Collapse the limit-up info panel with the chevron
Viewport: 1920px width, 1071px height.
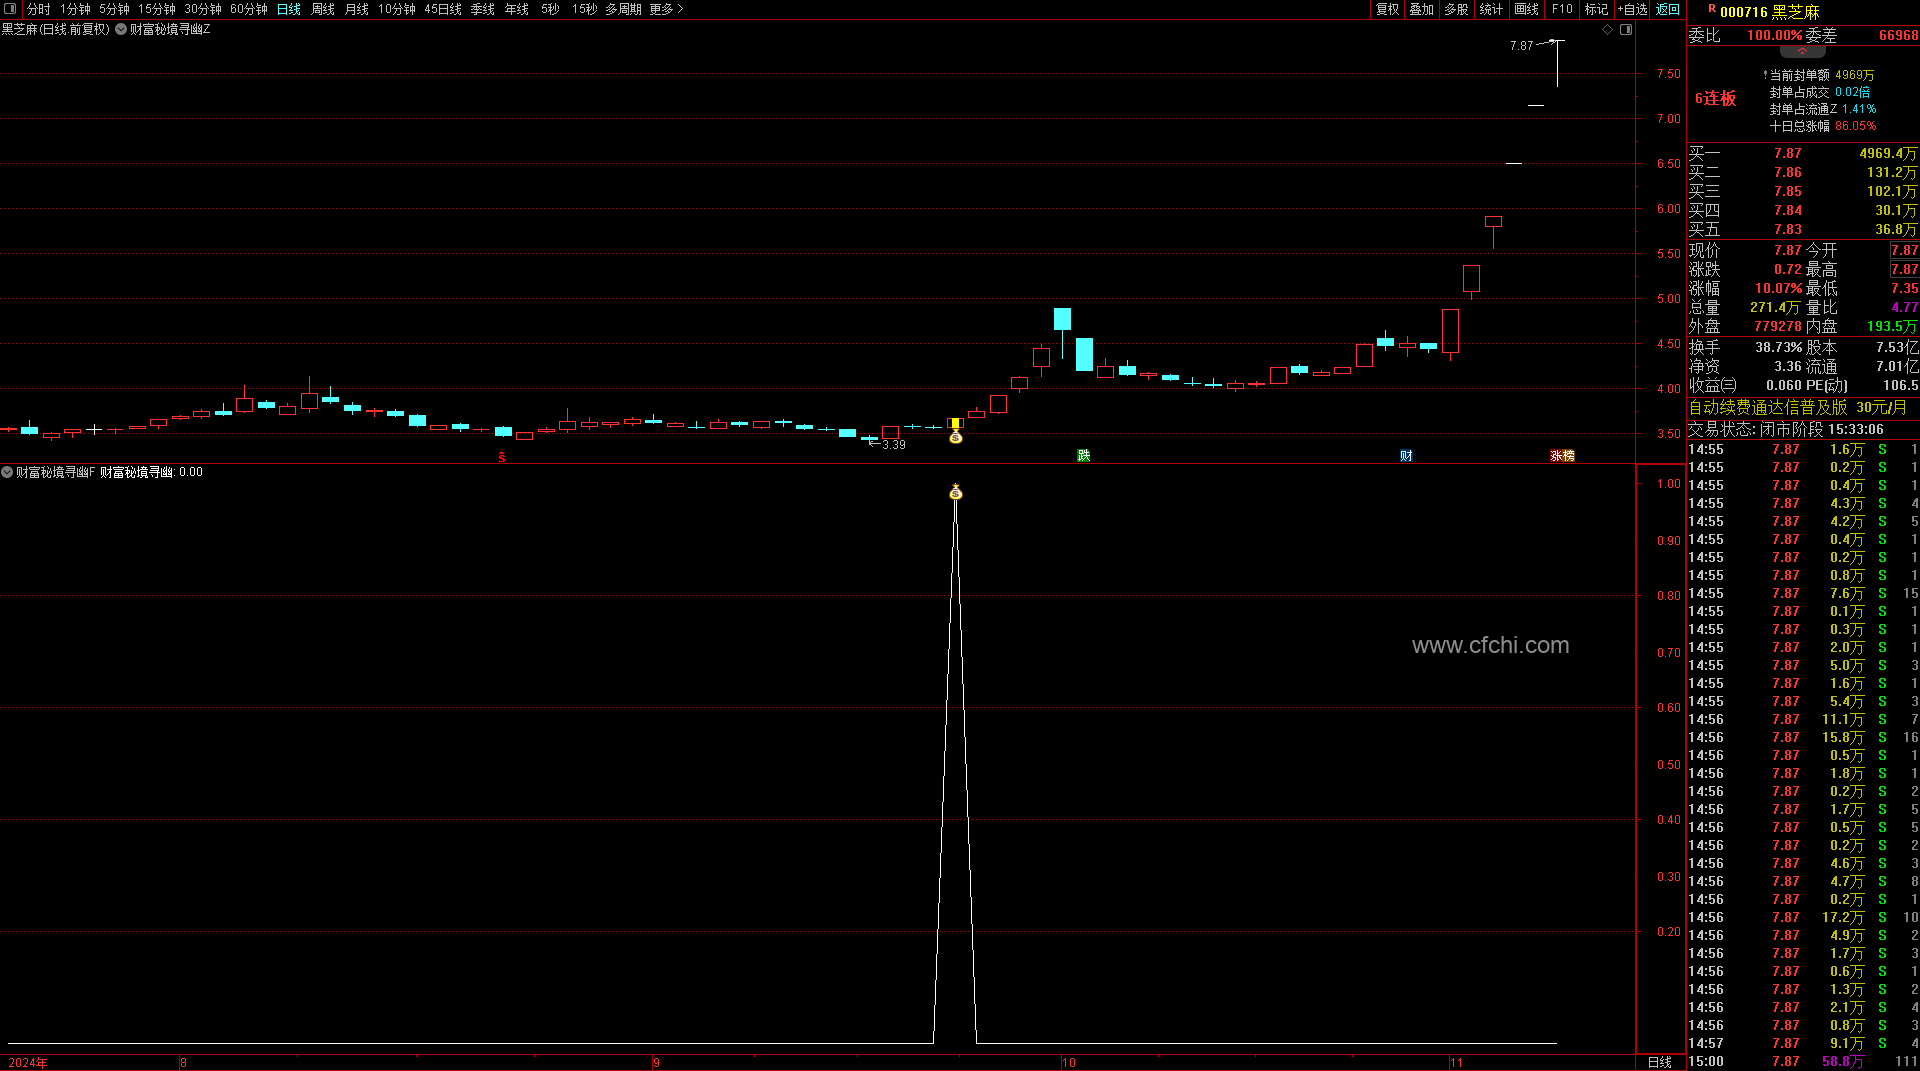(x=1803, y=51)
